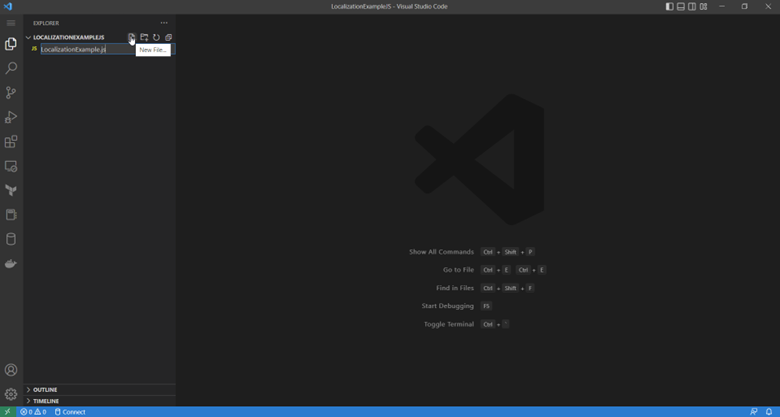Collapse all folders in Explorer

169,37
